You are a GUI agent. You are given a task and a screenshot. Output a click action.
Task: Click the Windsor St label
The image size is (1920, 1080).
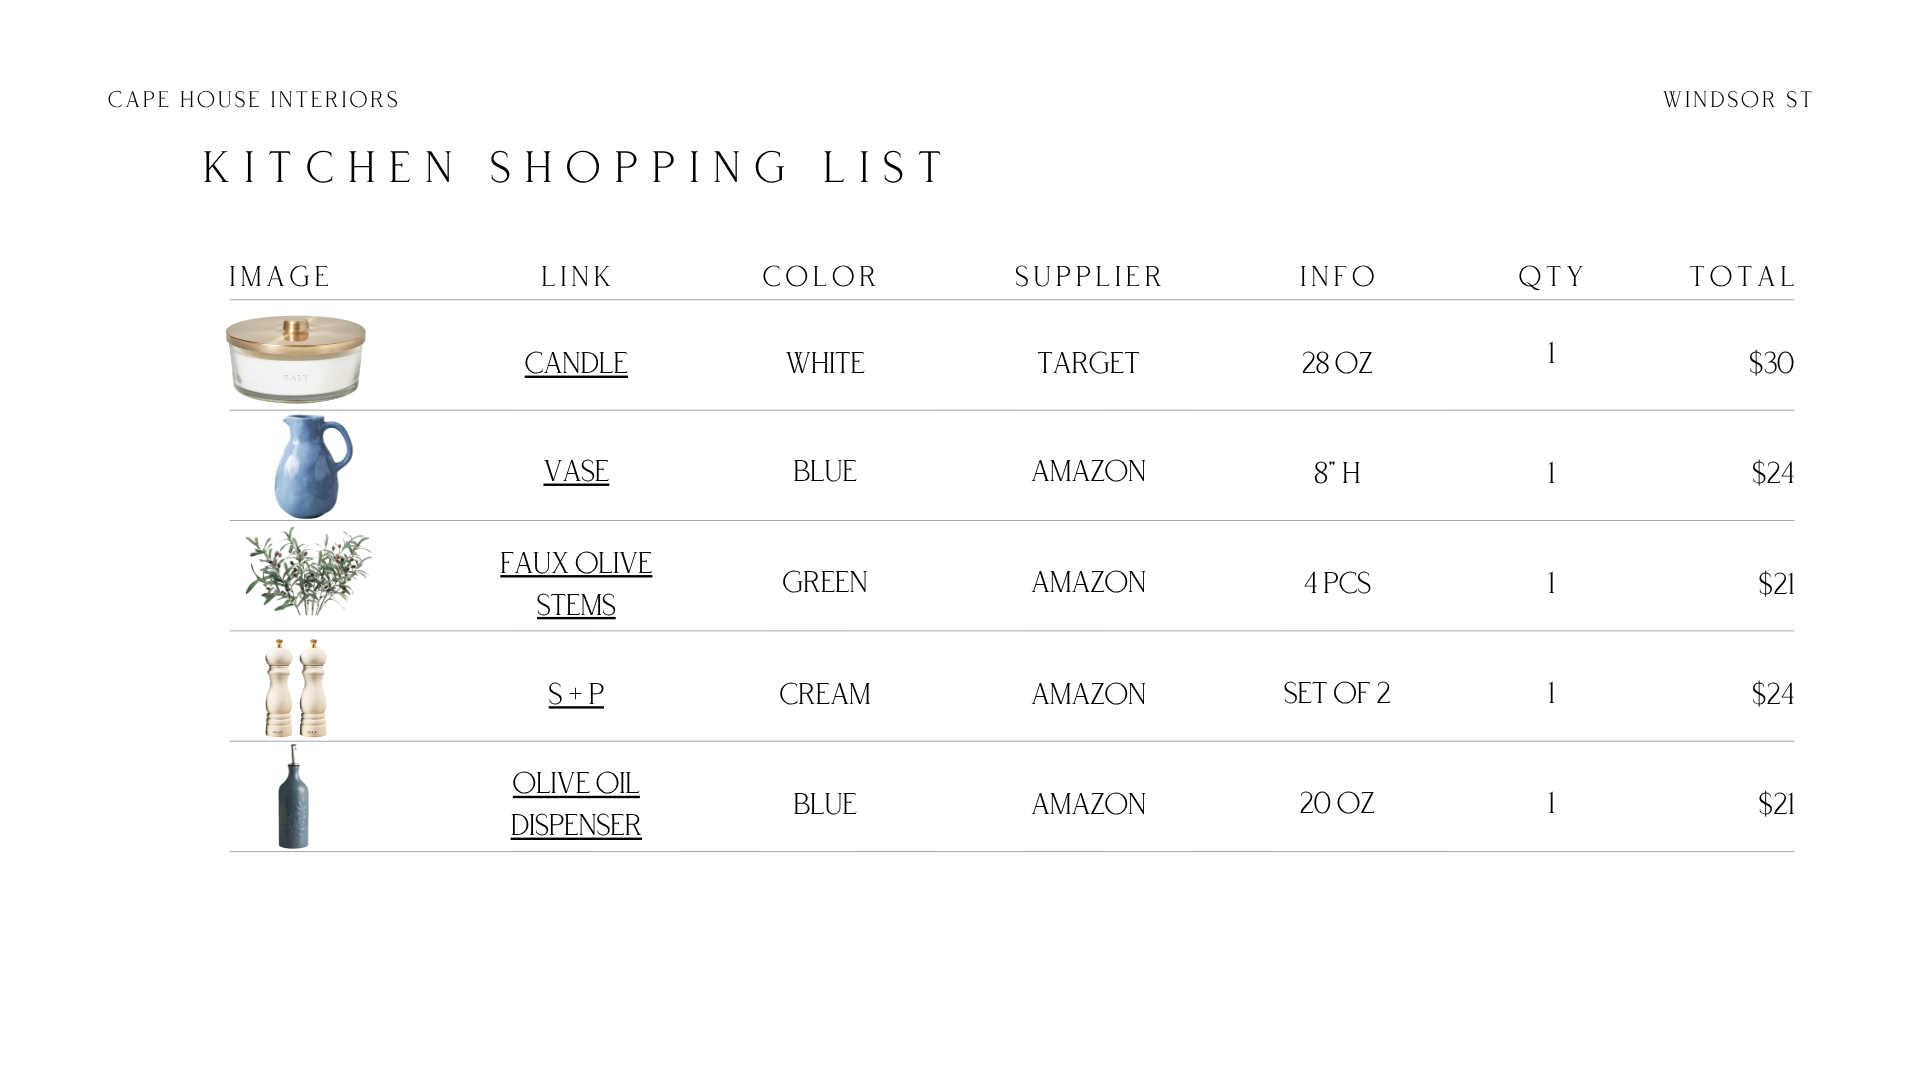(1738, 100)
